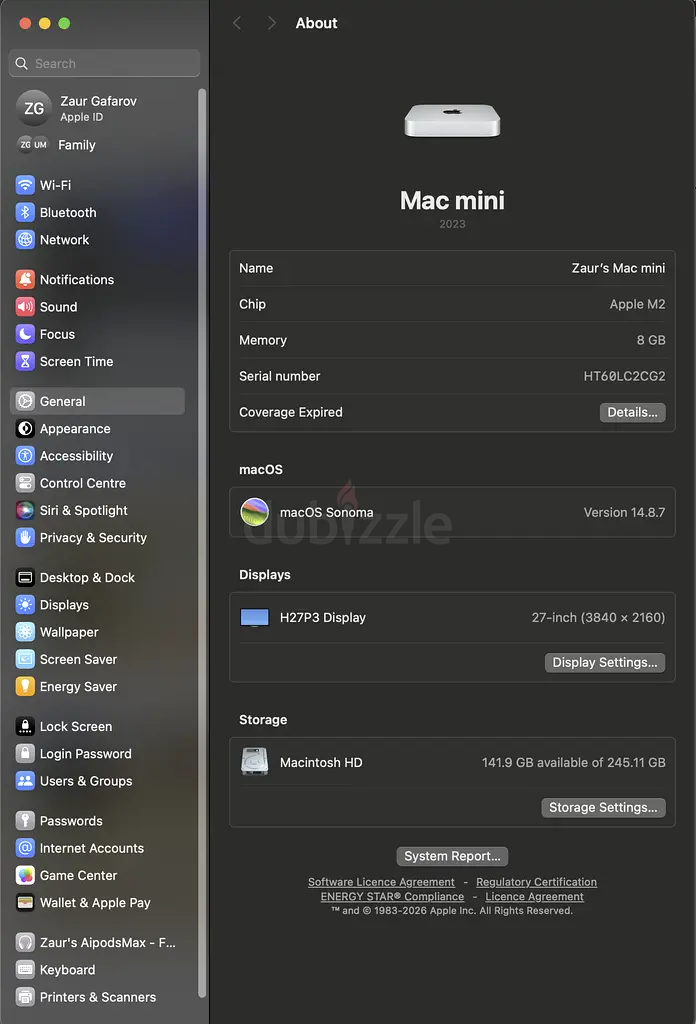Open Bluetooth settings icon
Screen dimensions: 696x1024
tap(25, 212)
